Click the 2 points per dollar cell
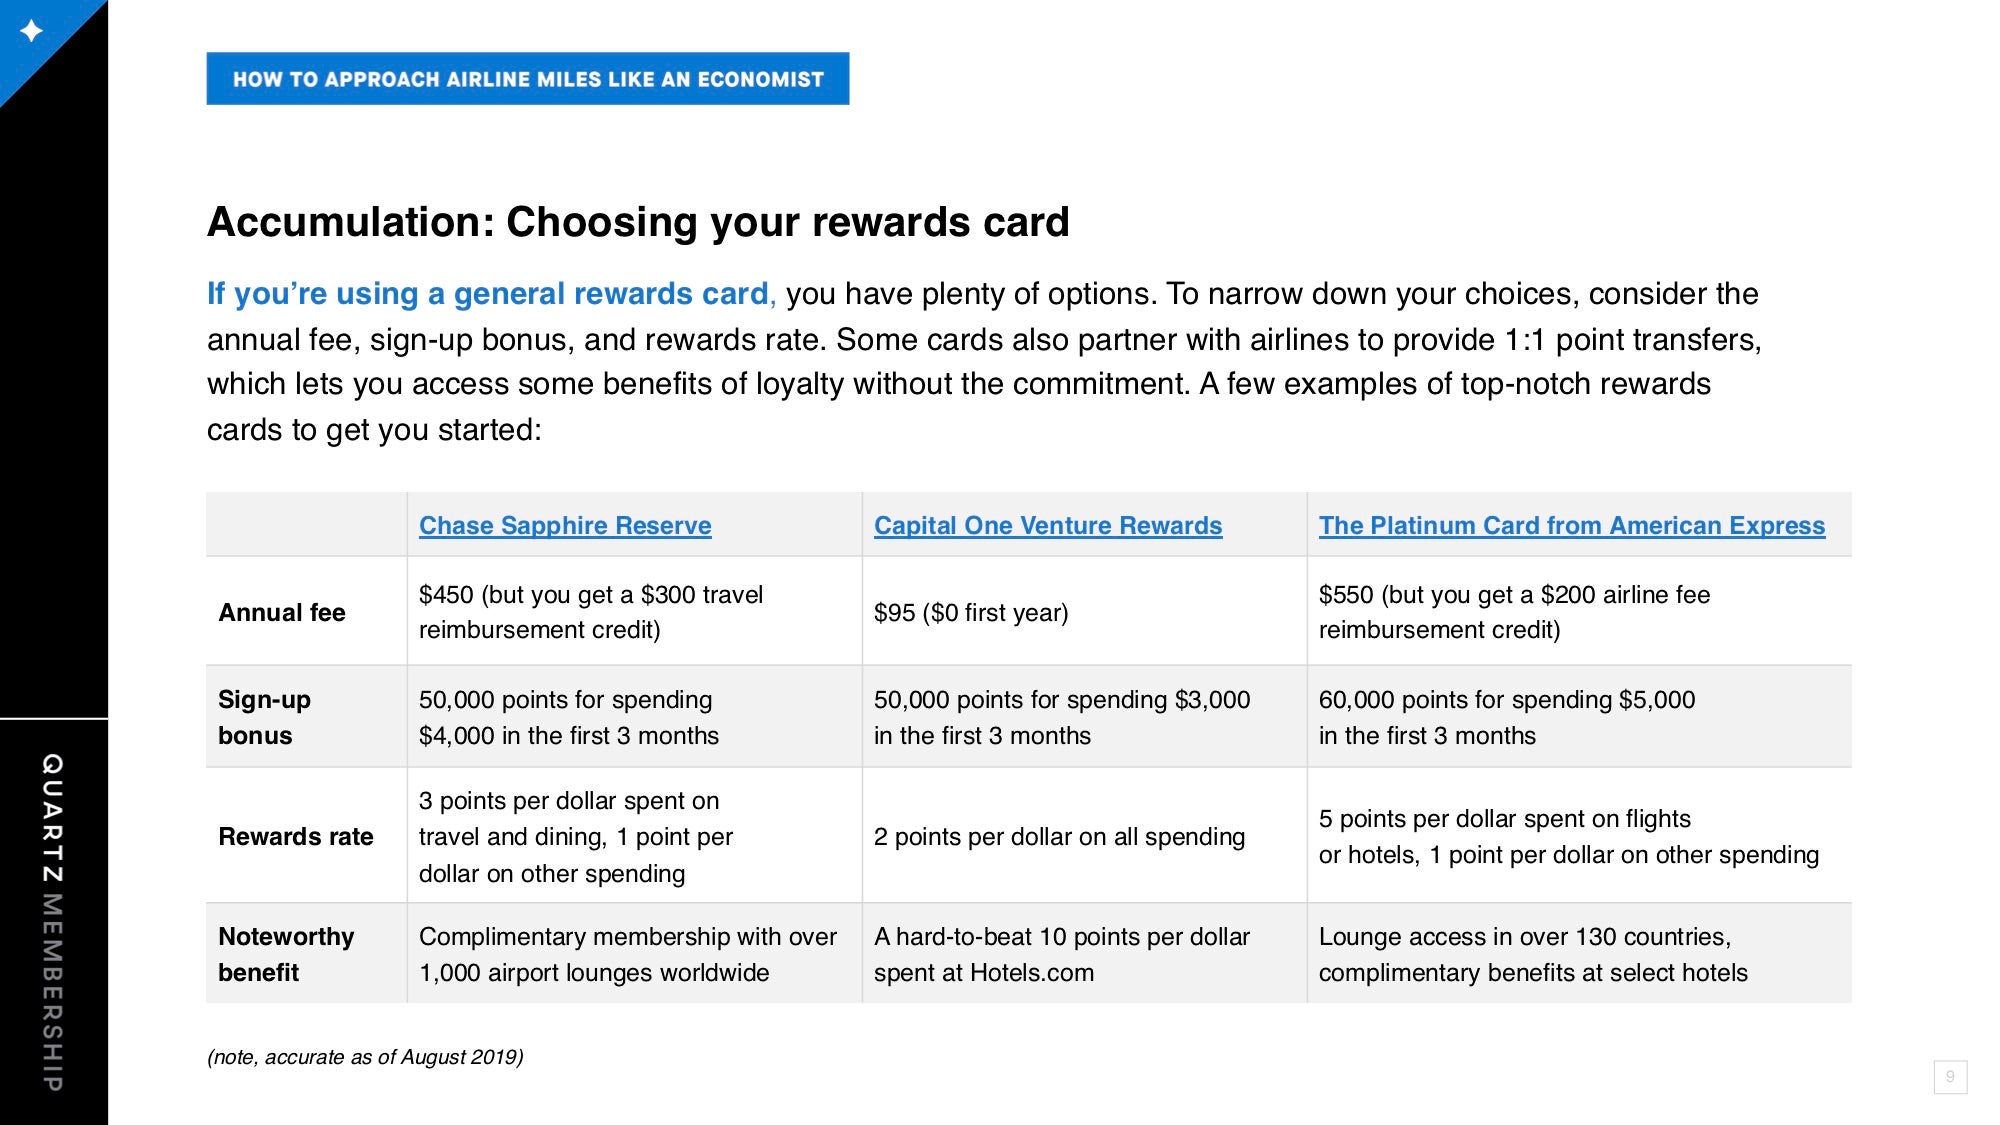This screenshot has height=1125, width=2000. [1085, 836]
